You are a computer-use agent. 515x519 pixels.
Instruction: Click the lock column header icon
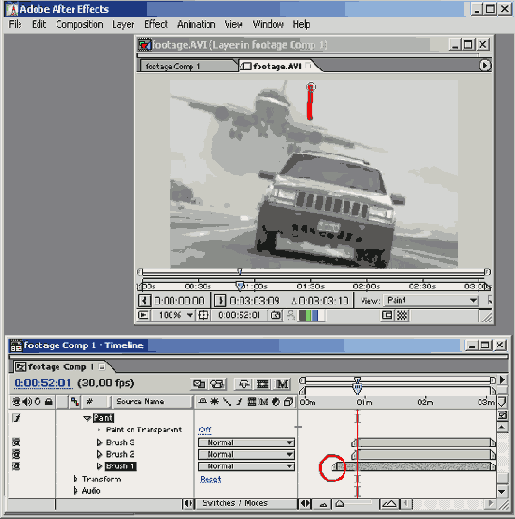pos(49,402)
